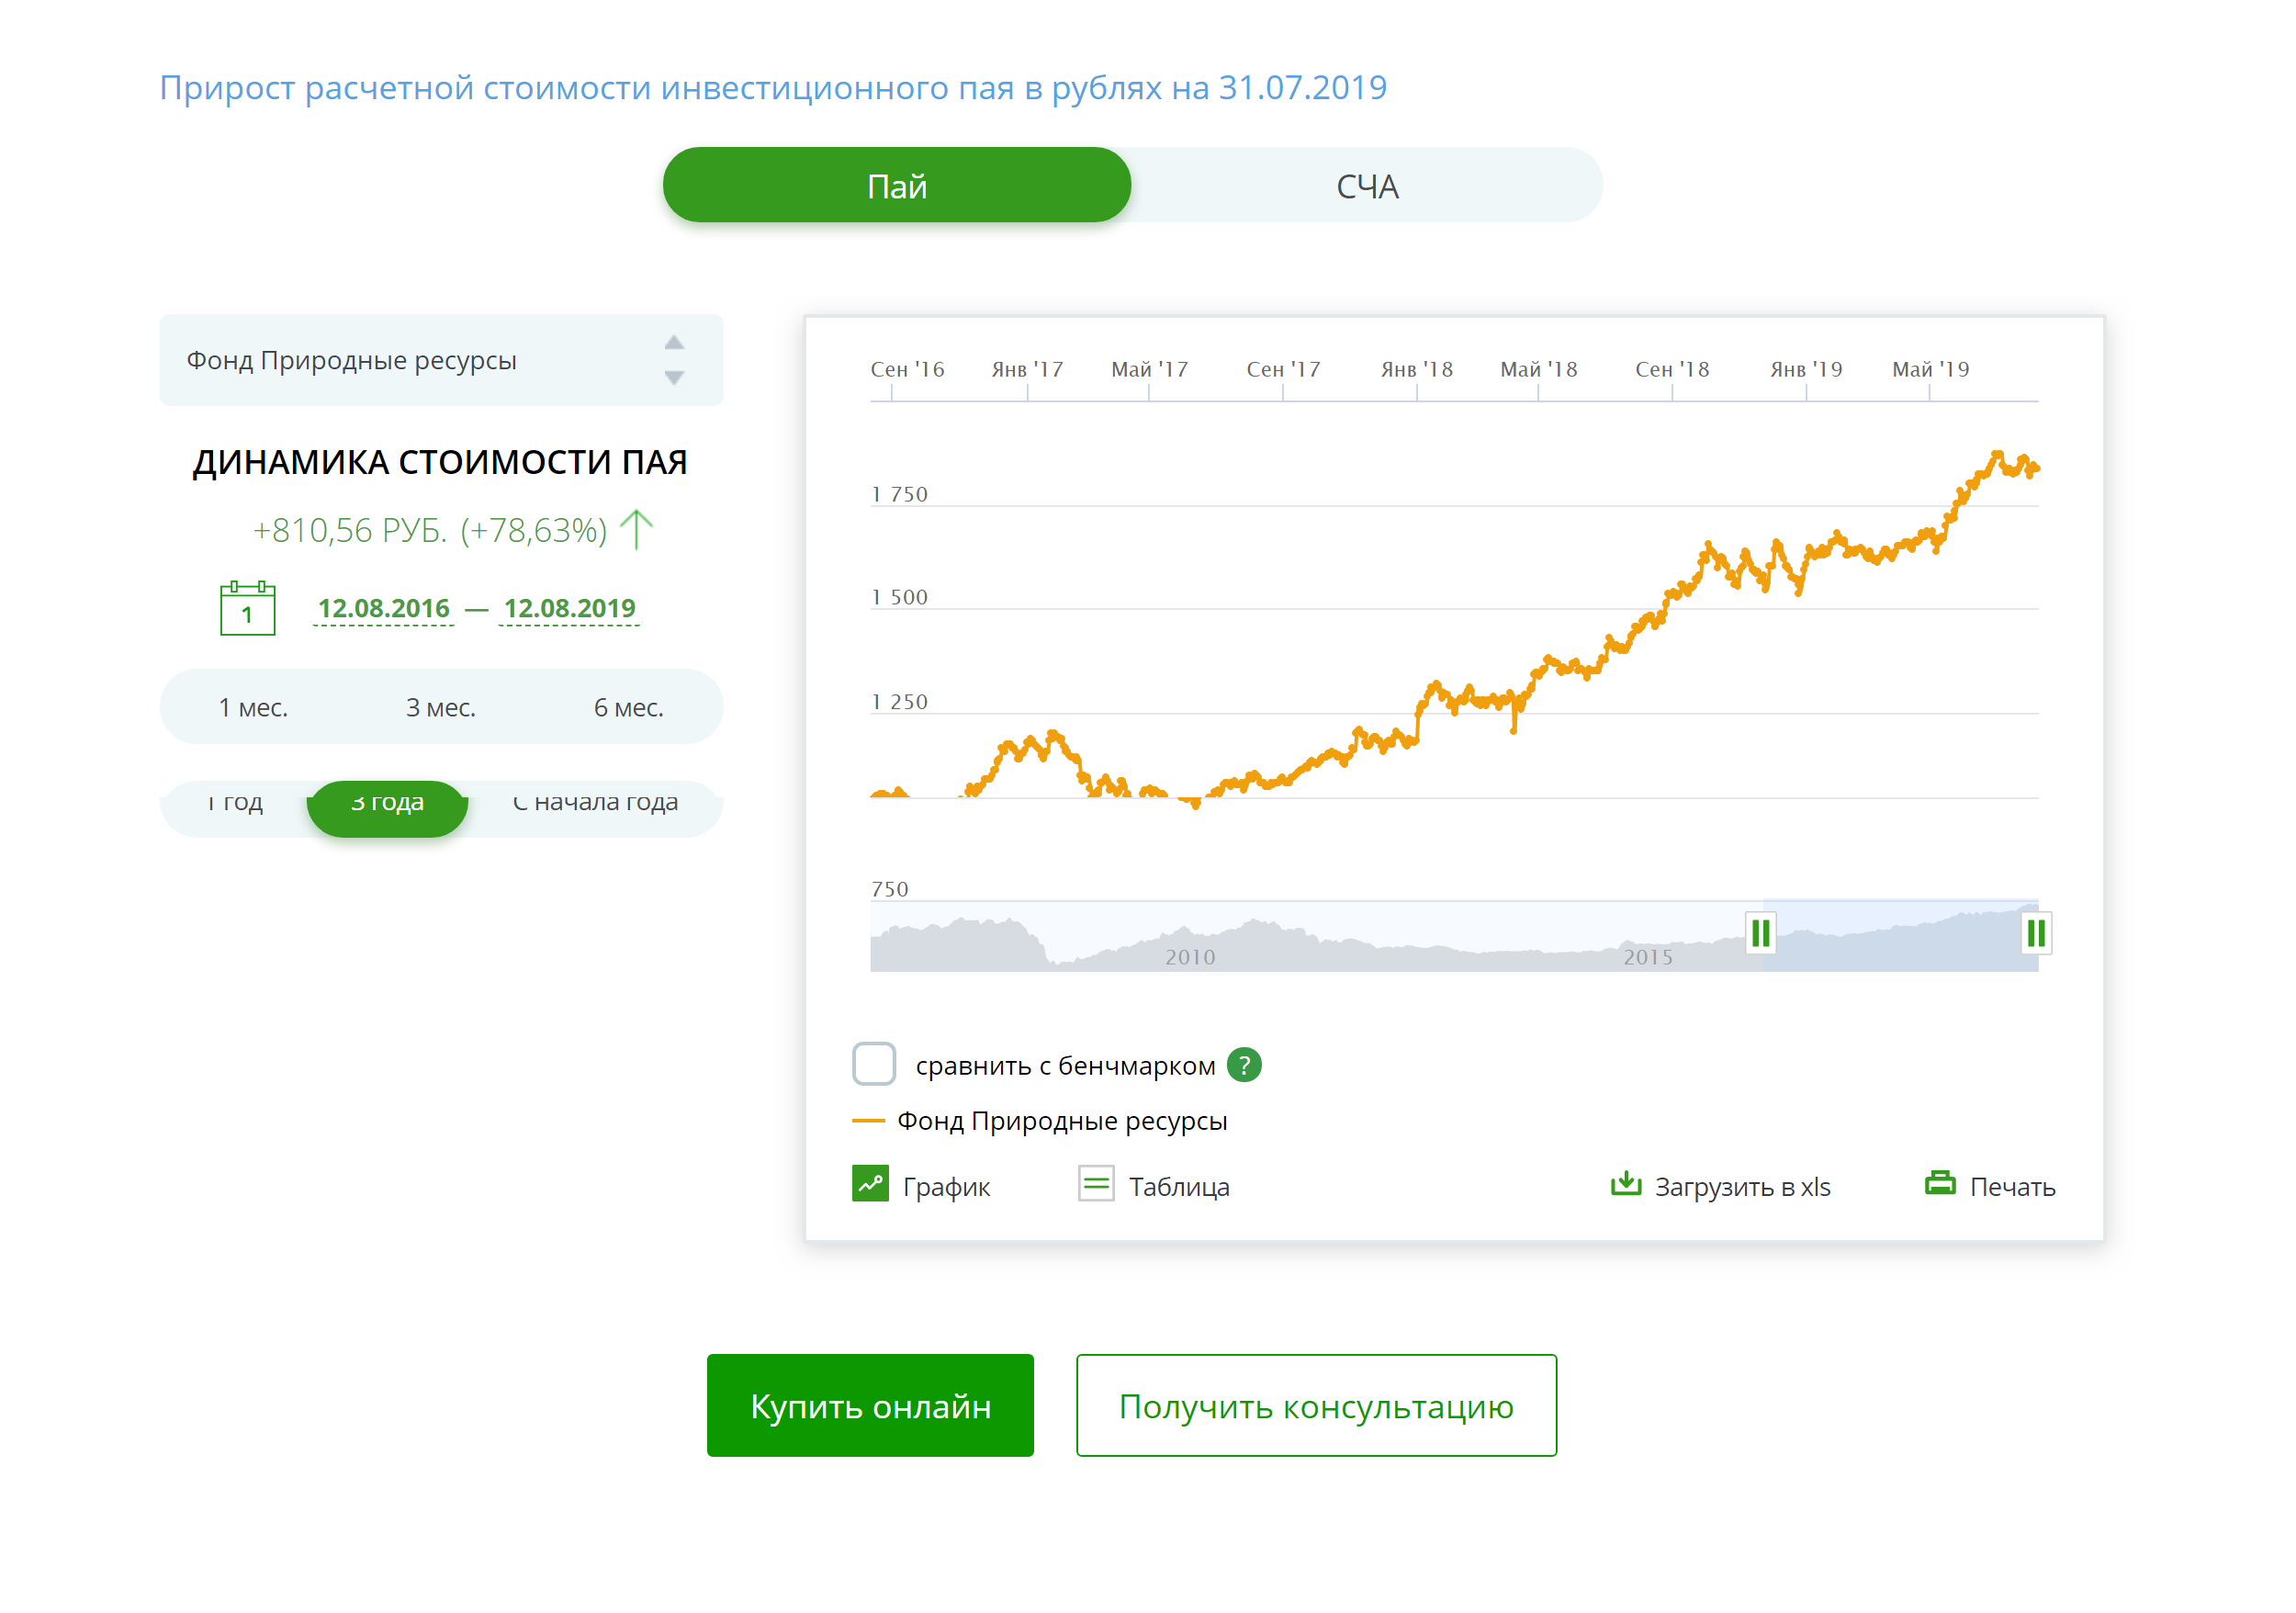The height and width of the screenshot is (1613, 2296).
Task: Toggle Фонд Природные ресурсы legend series
Action: (x=1040, y=1120)
